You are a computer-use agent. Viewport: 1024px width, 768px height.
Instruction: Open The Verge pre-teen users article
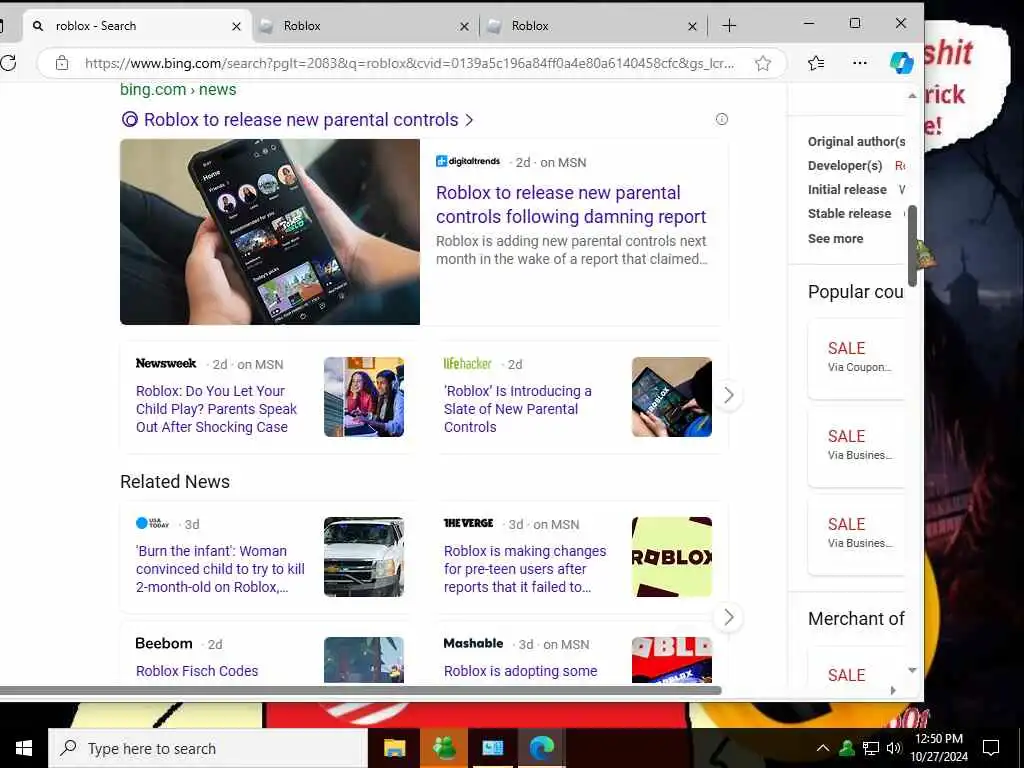(x=525, y=569)
